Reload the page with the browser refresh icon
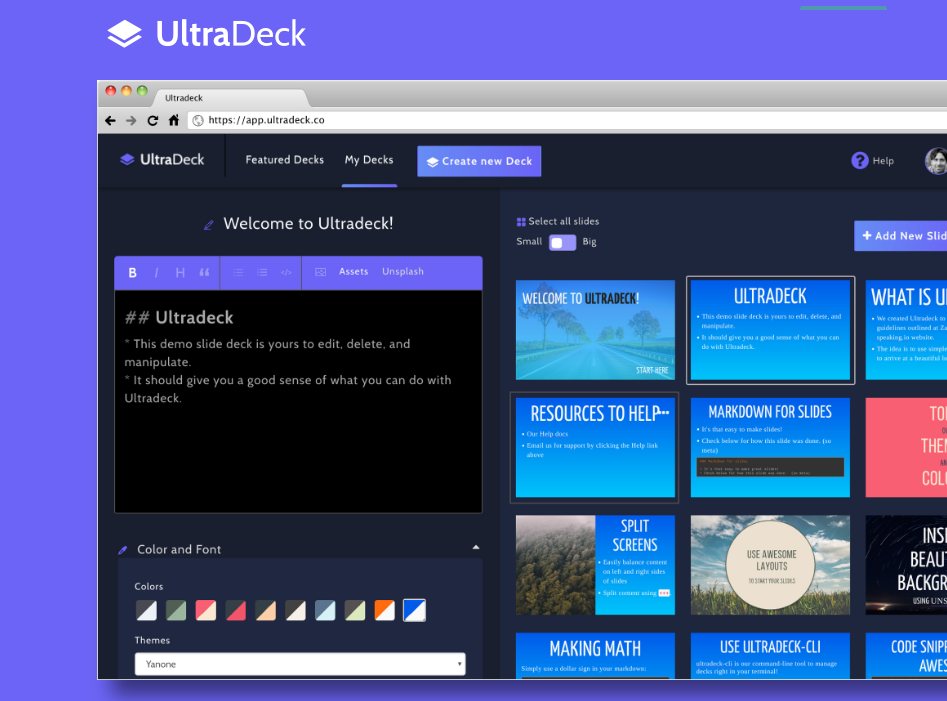This screenshot has height=701, width=947. 153,120
